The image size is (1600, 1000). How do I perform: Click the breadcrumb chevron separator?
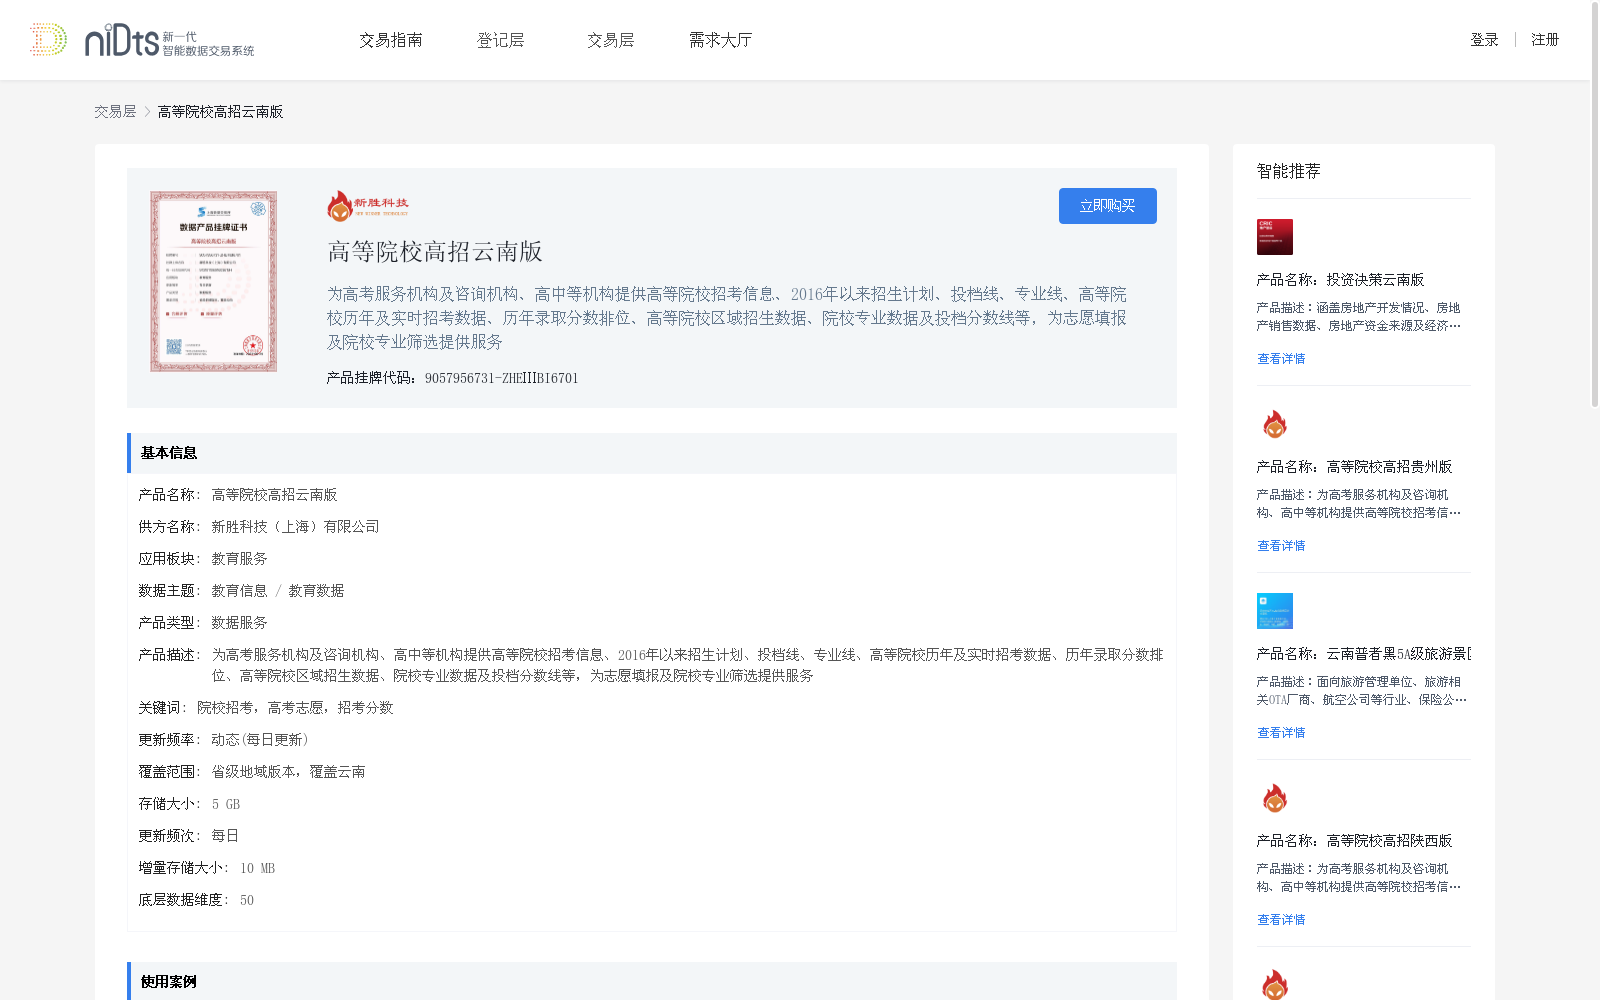click(x=147, y=112)
